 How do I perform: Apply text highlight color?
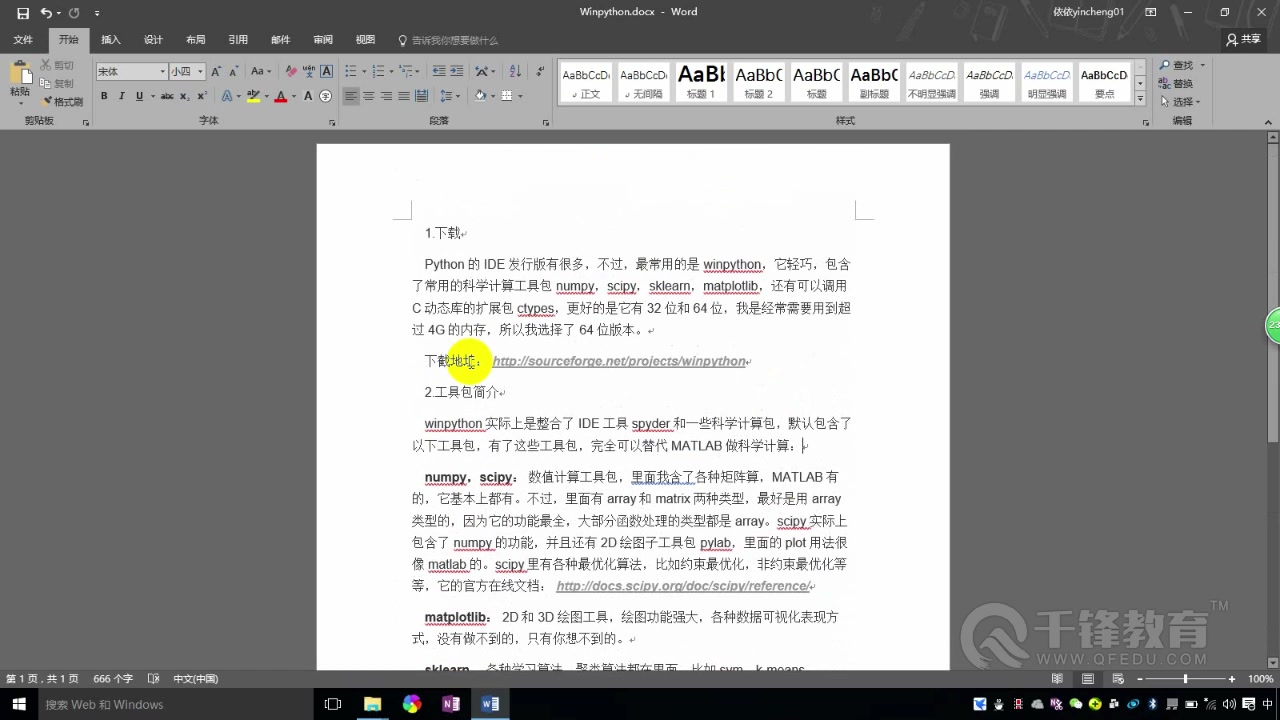tap(254, 95)
